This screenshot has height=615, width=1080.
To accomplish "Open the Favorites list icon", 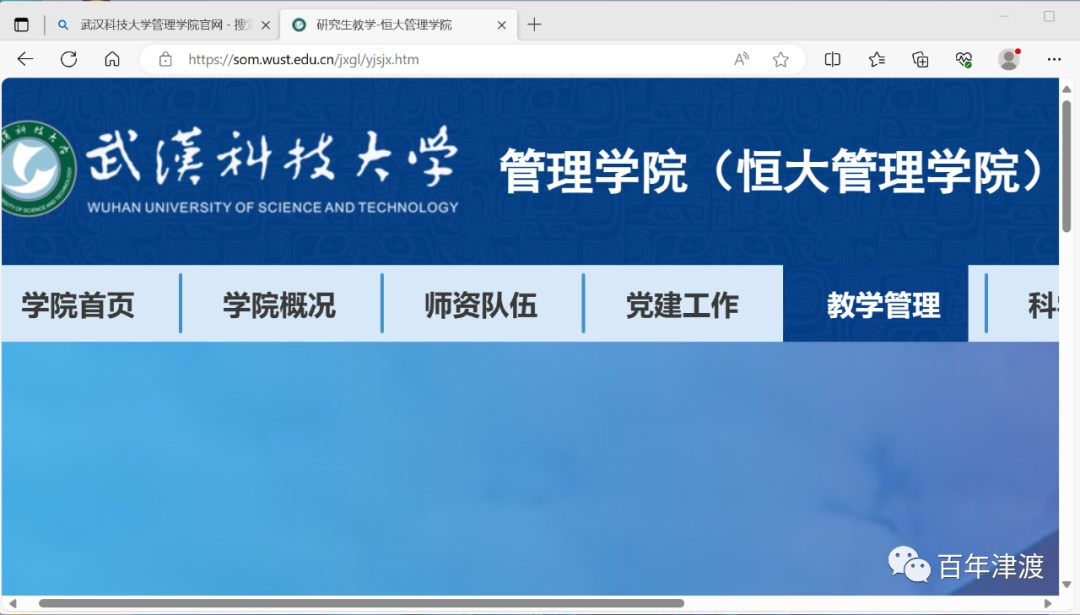I will [x=876, y=59].
